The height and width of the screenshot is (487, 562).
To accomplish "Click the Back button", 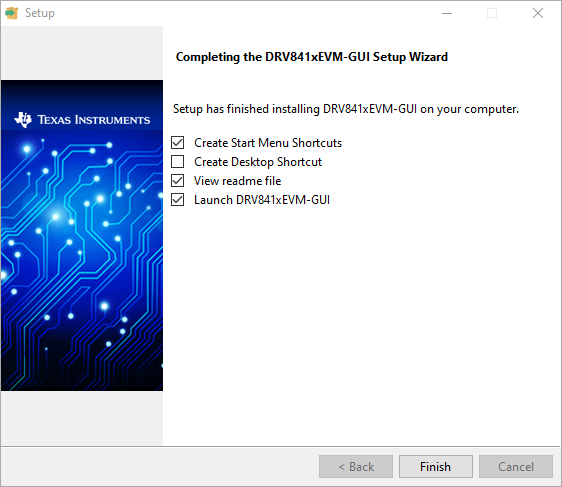I will click(x=356, y=467).
